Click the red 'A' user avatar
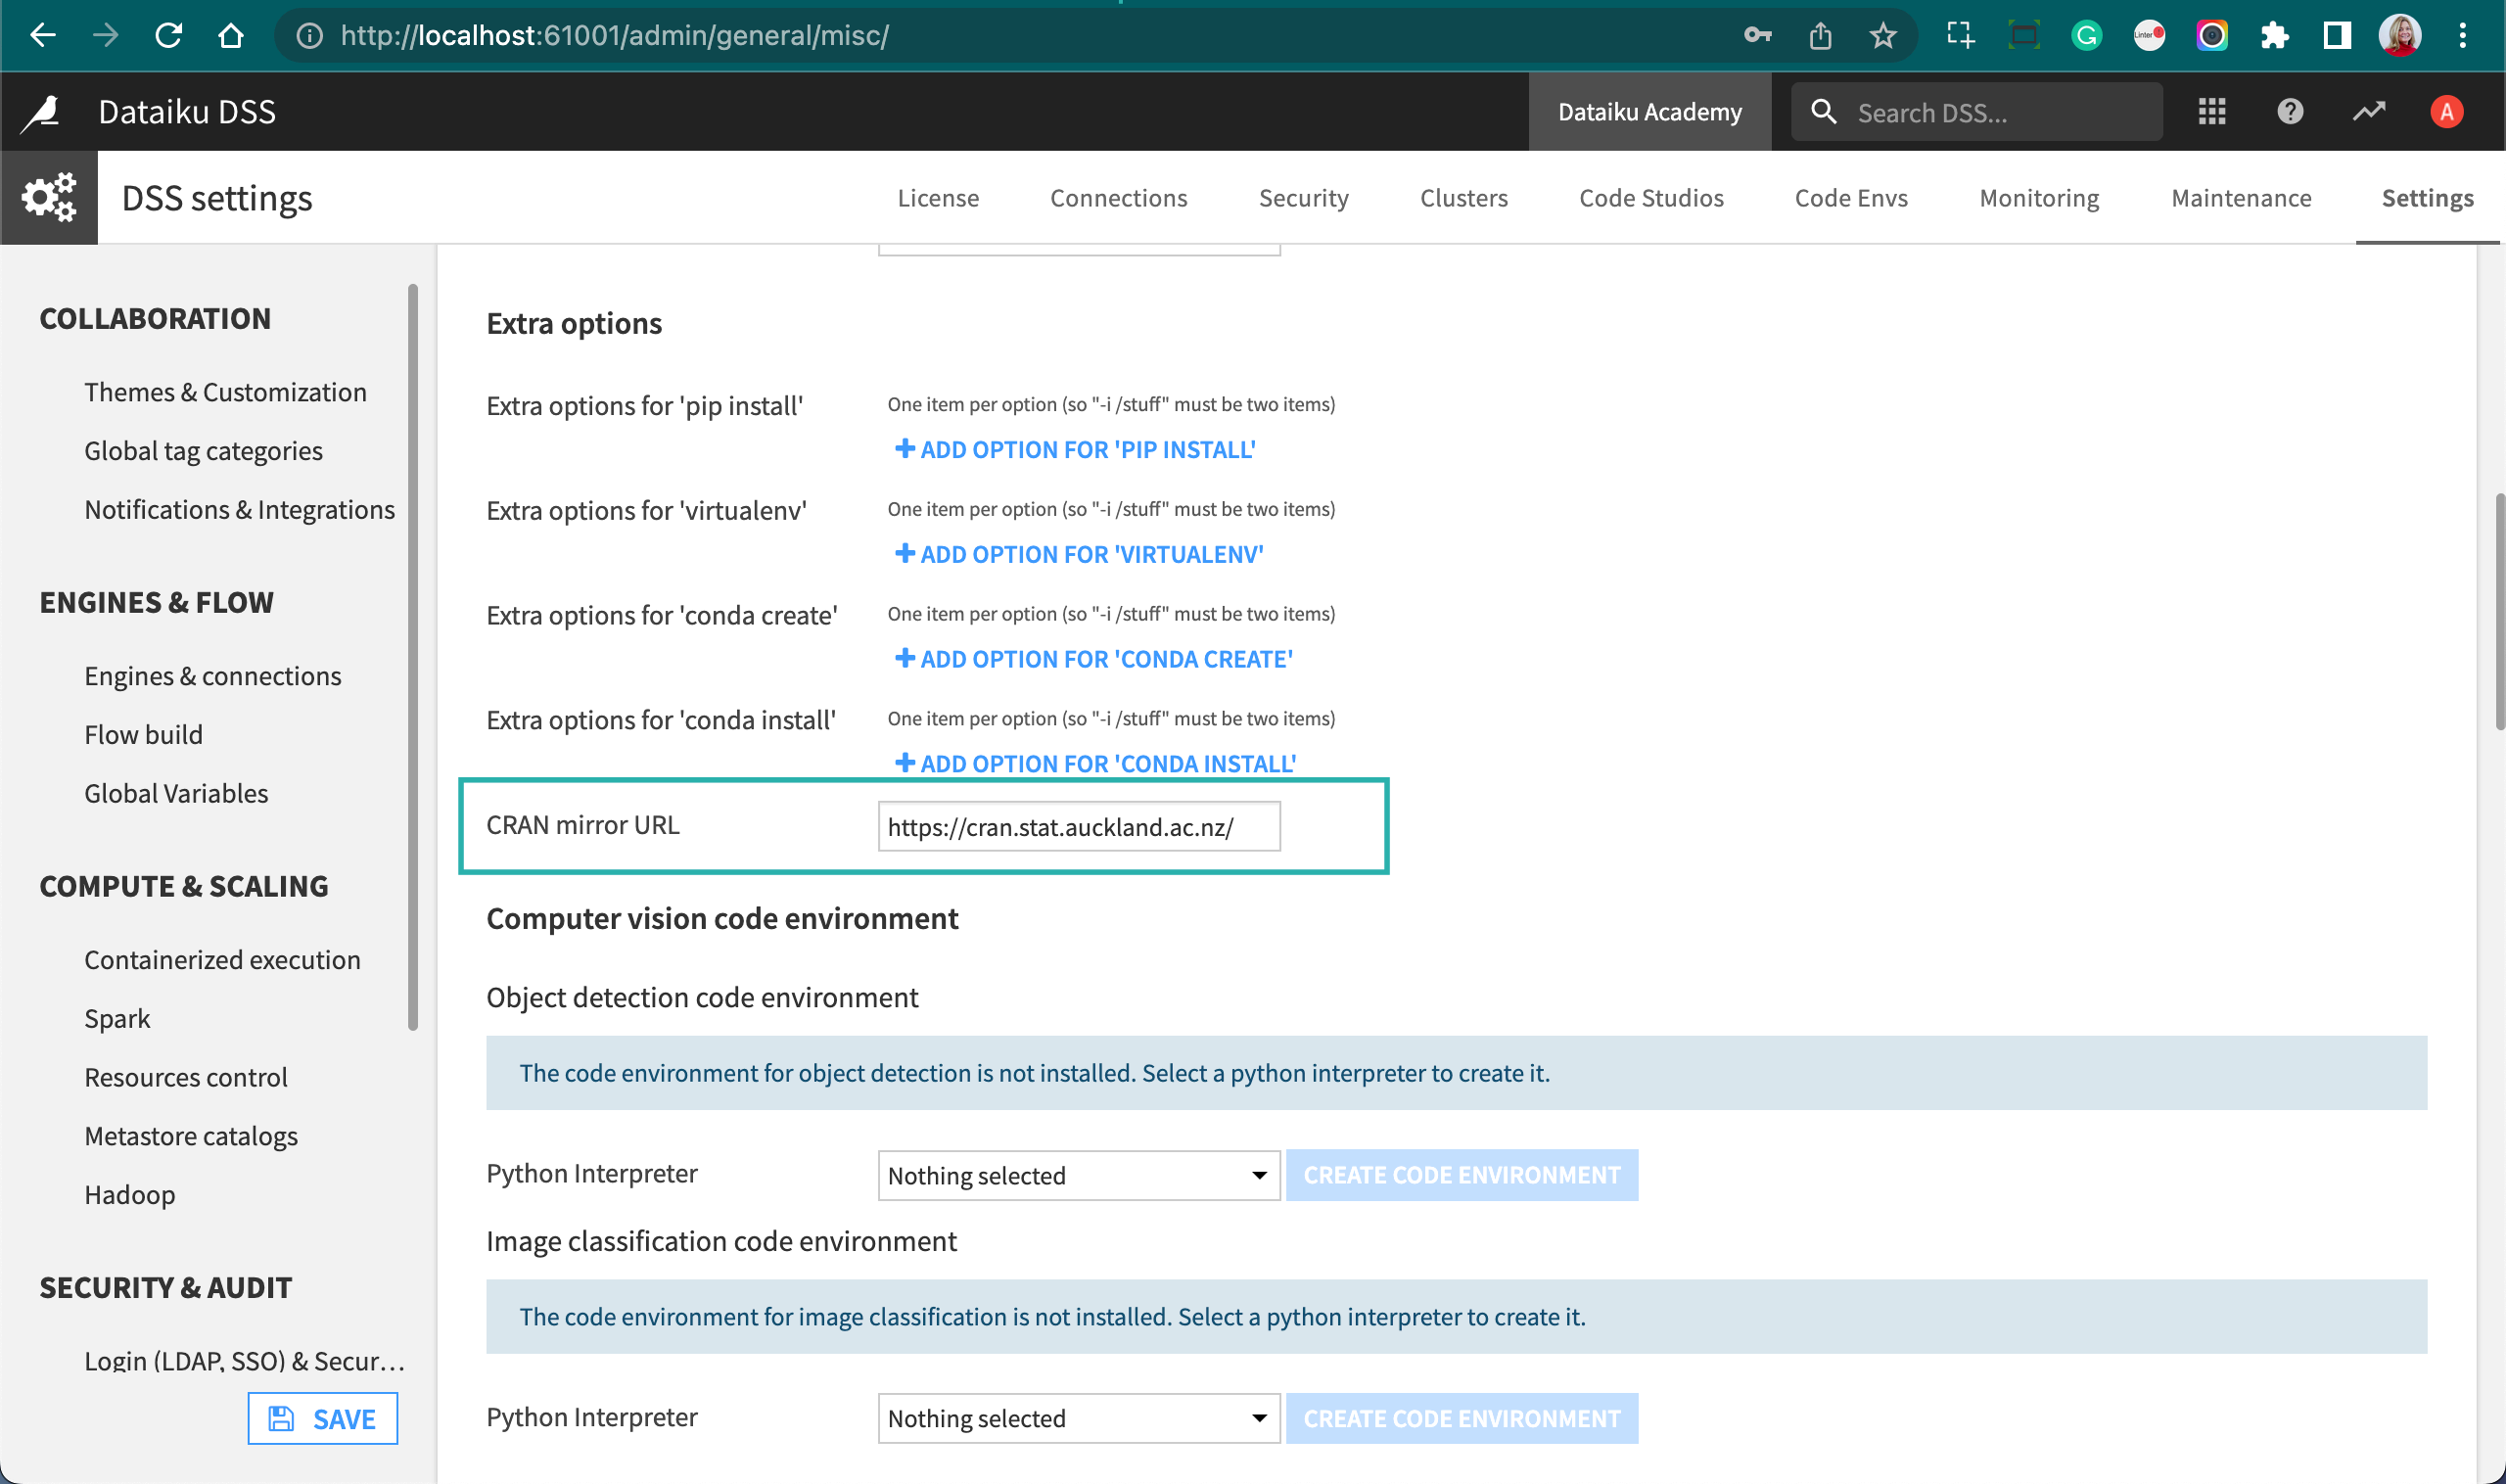Viewport: 2506px width, 1484px height. click(2446, 111)
